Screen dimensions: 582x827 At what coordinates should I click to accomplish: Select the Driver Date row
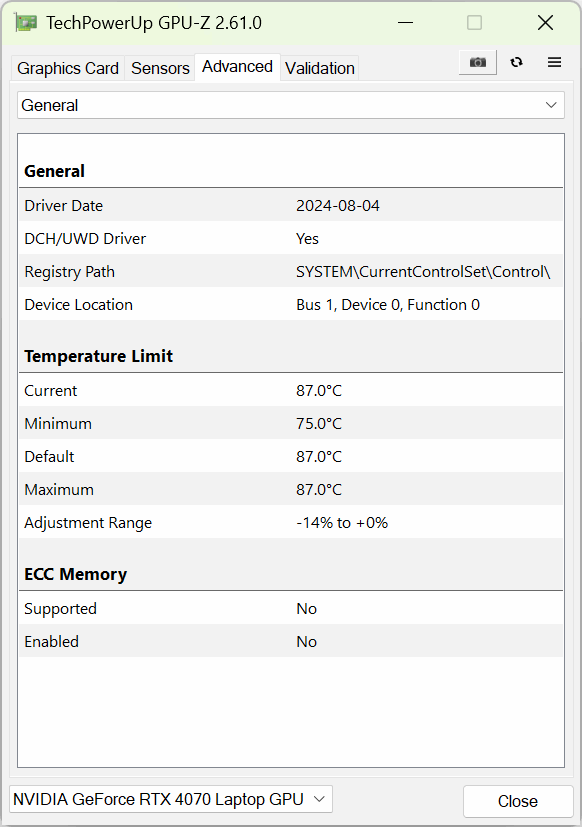[291, 205]
